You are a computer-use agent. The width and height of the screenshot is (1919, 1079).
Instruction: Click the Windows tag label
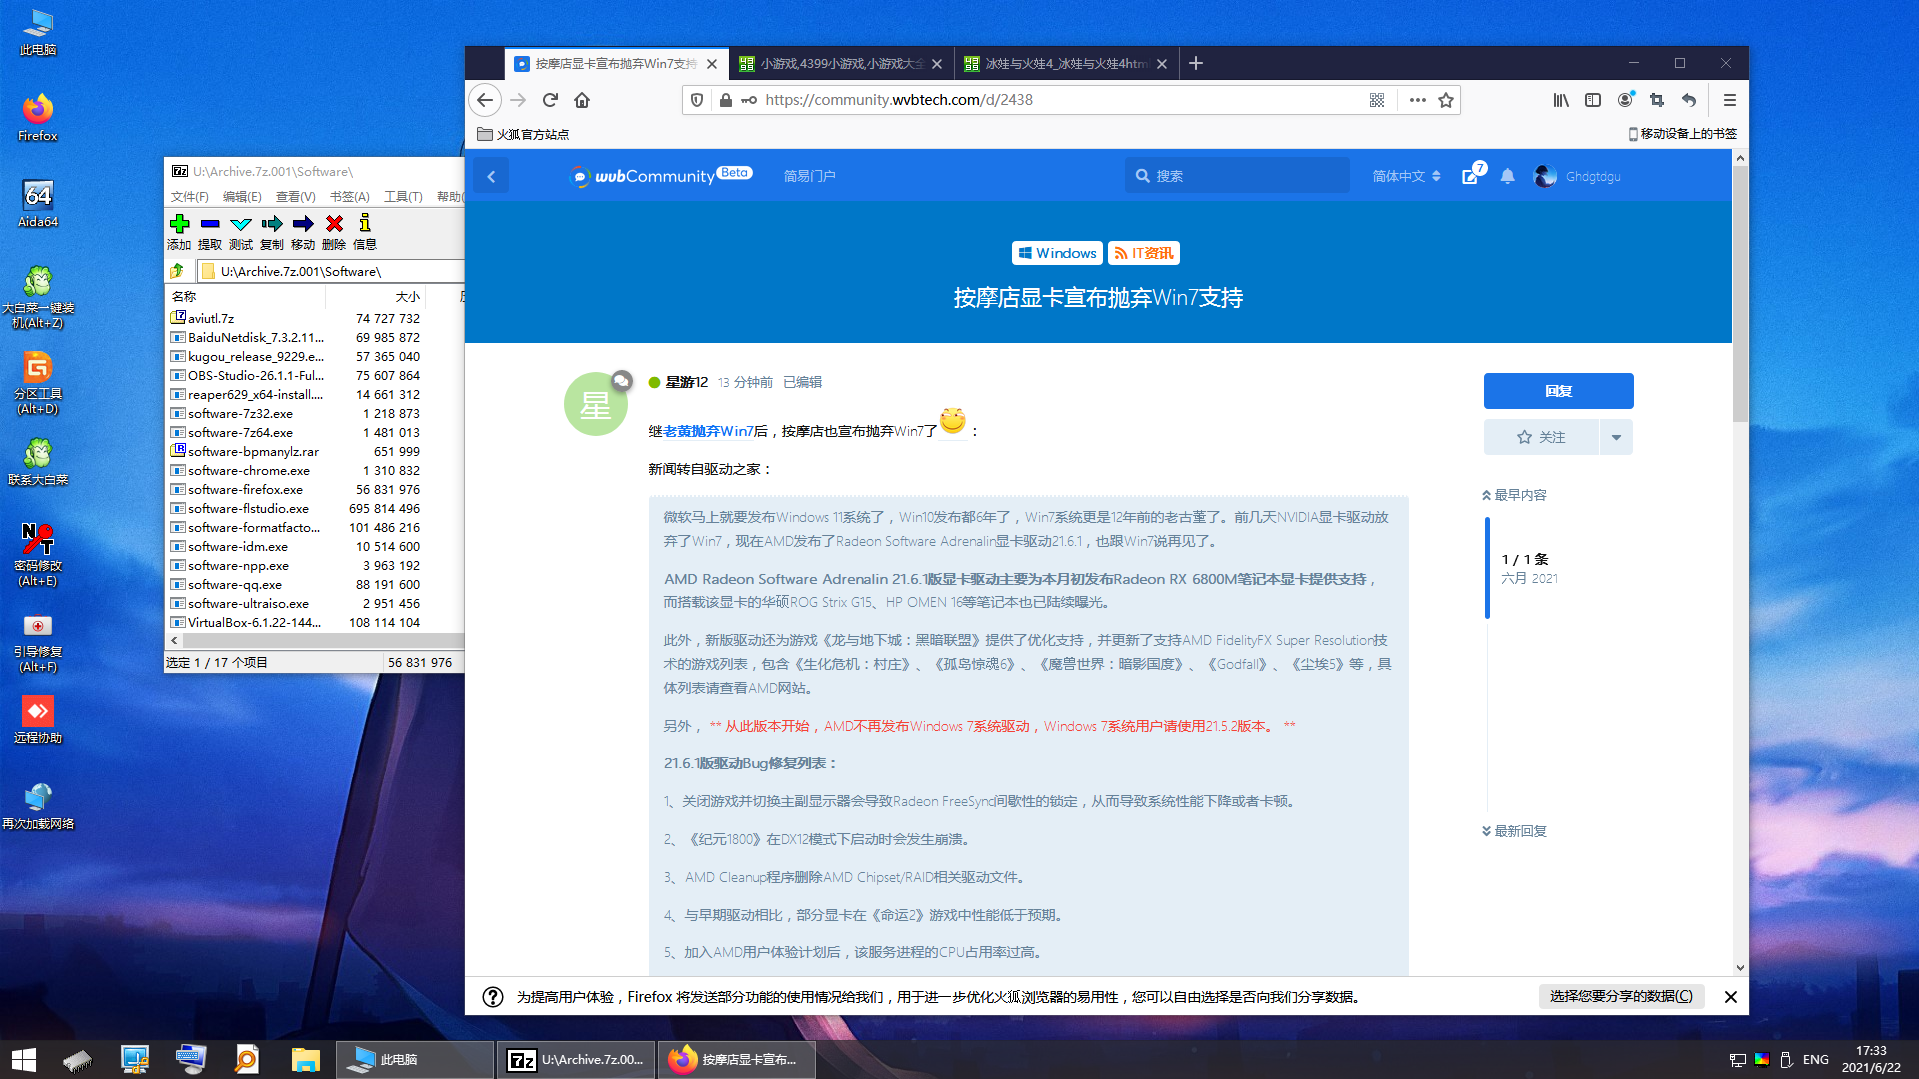click(x=1057, y=253)
